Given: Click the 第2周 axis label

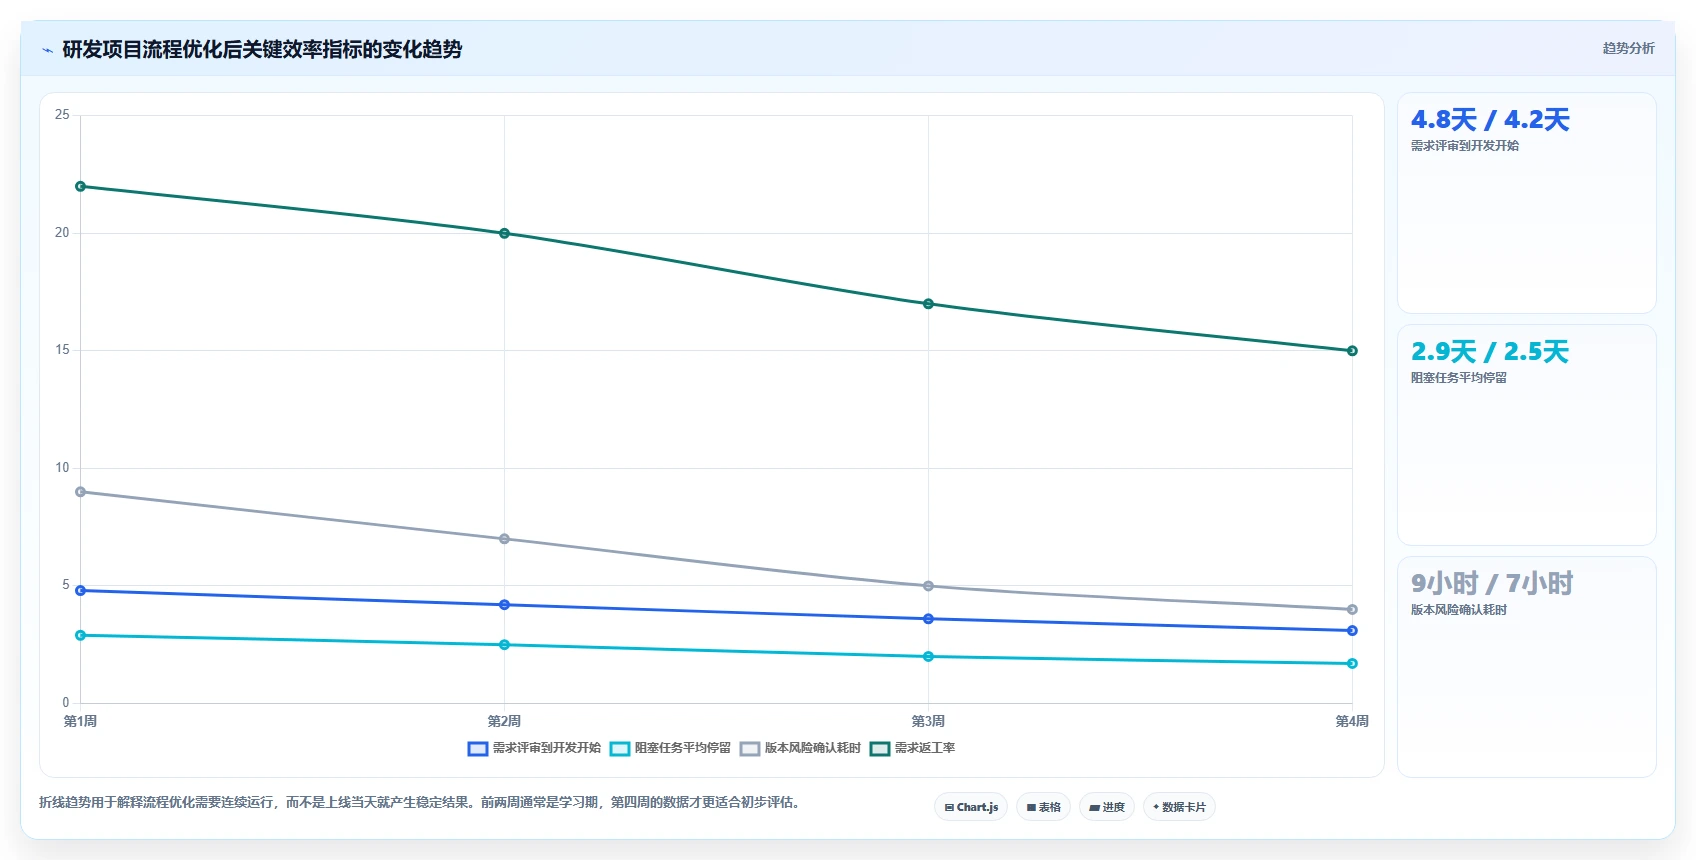Looking at the screenshot, I should (x=504, y=721).
